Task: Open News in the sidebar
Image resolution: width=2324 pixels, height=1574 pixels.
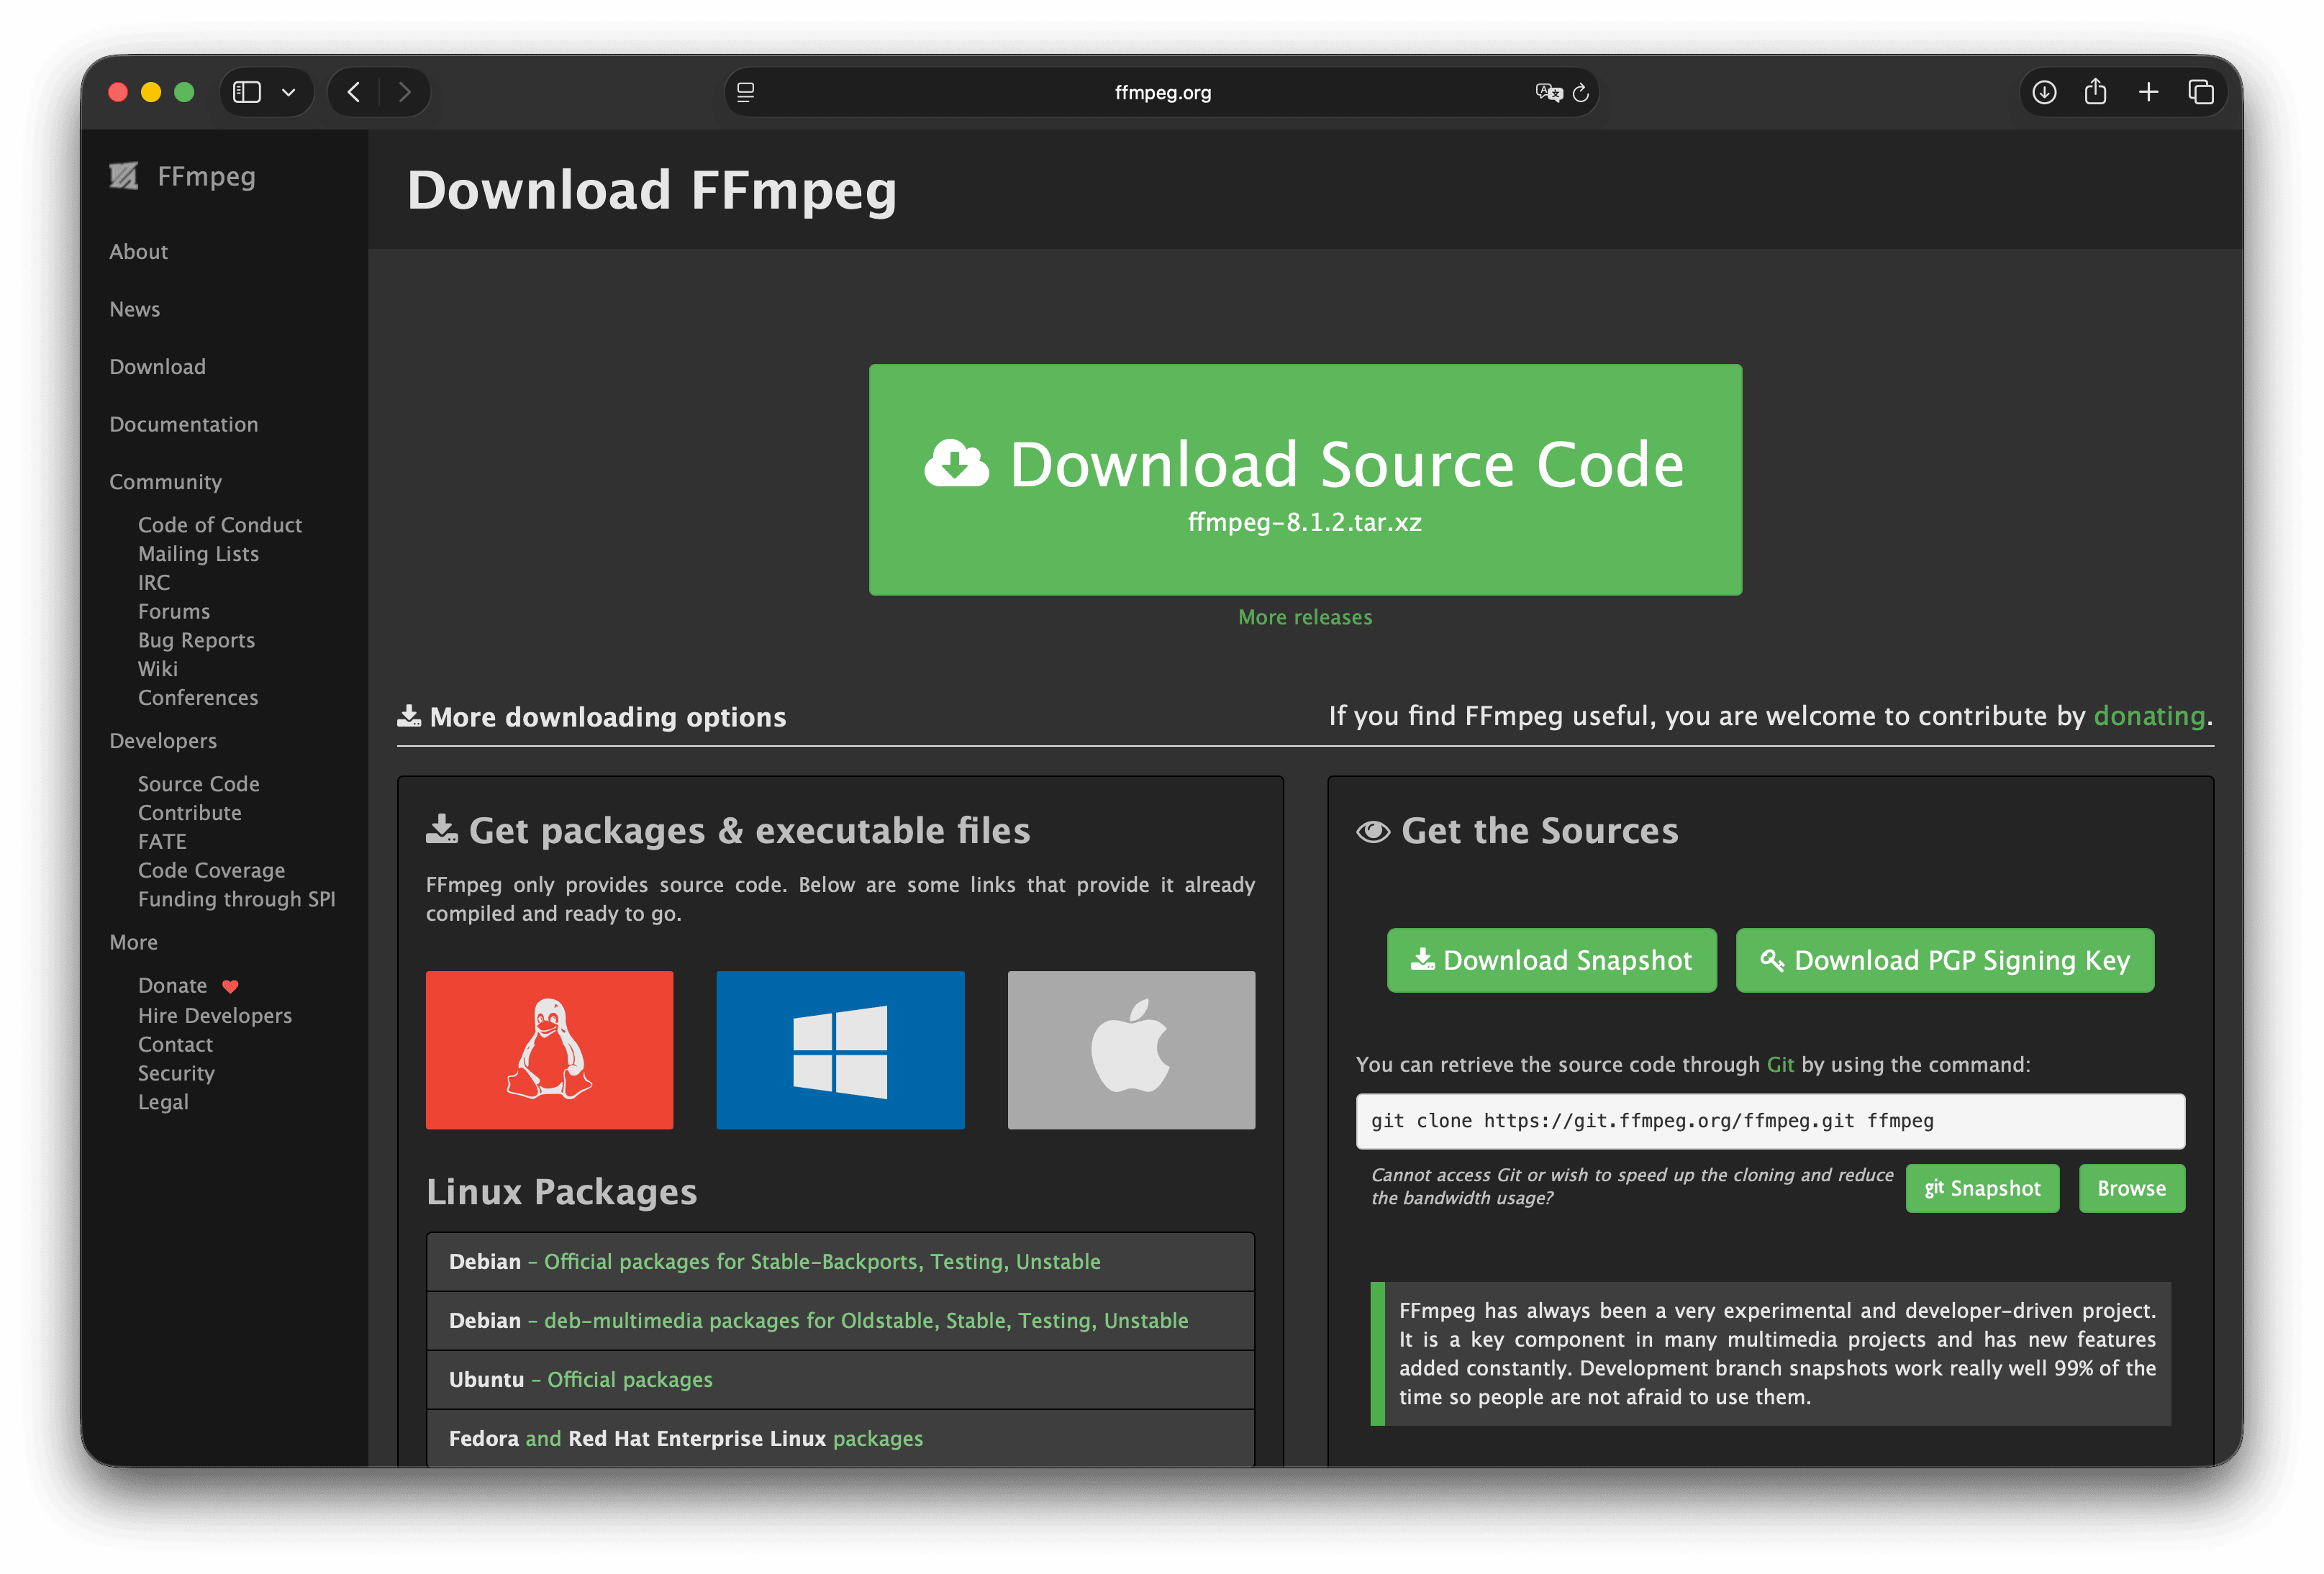Action: click(134, 309)
